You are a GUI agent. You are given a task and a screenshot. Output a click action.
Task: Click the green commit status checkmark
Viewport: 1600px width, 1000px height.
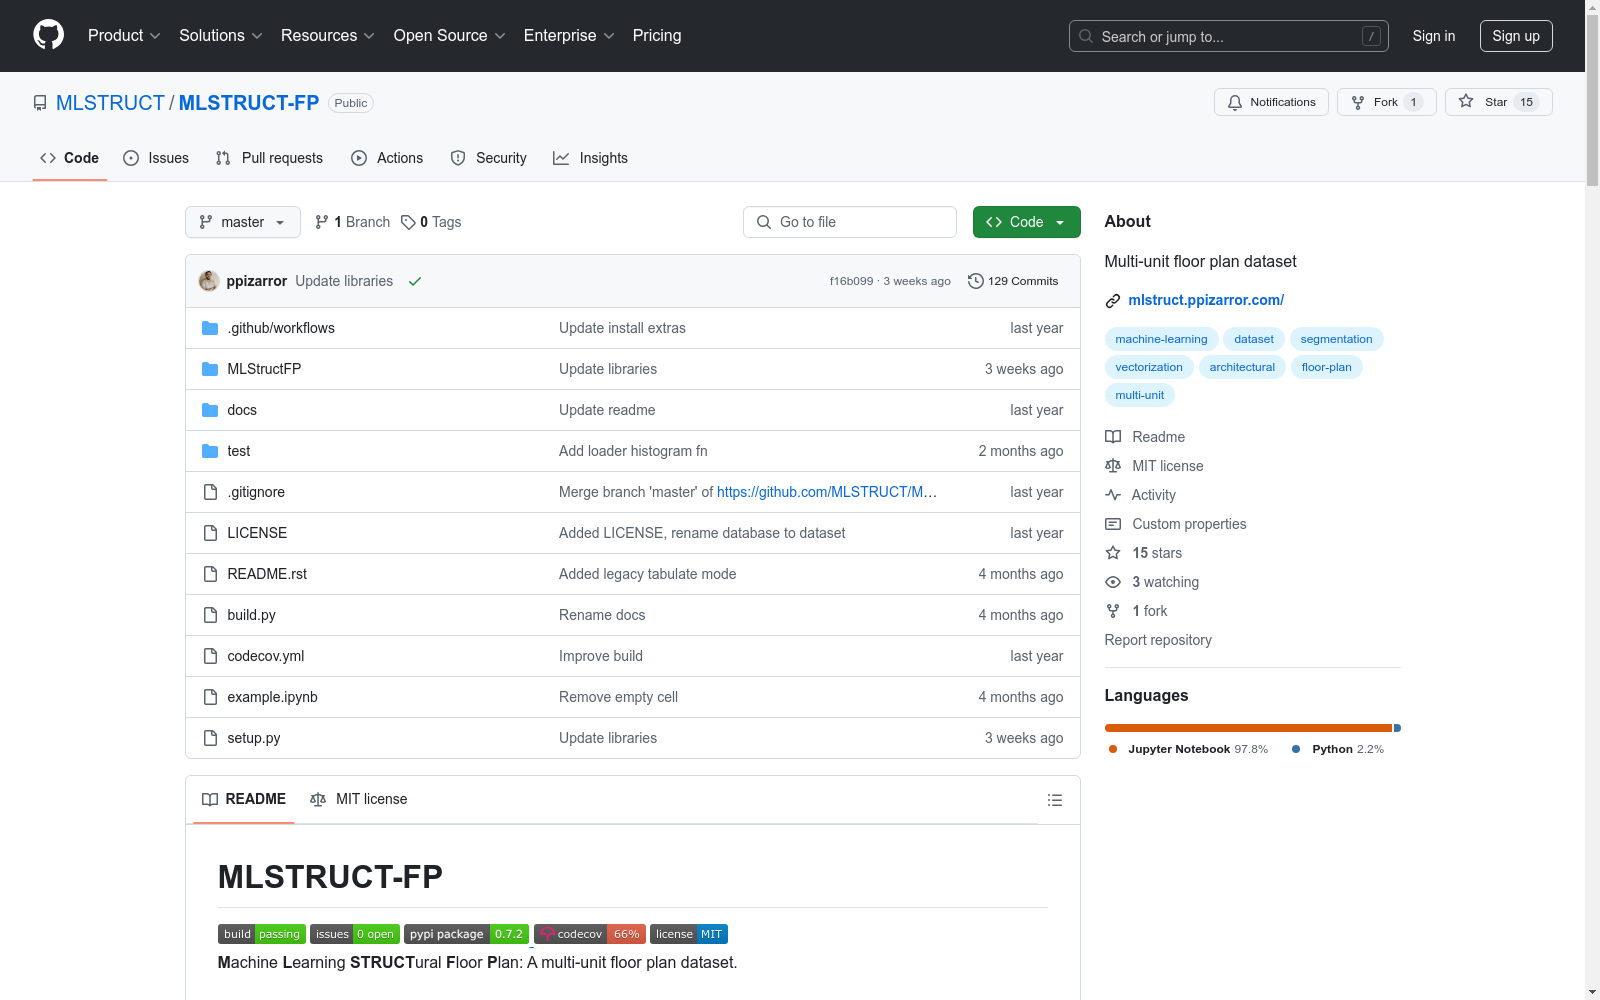[x=415, y=281]
